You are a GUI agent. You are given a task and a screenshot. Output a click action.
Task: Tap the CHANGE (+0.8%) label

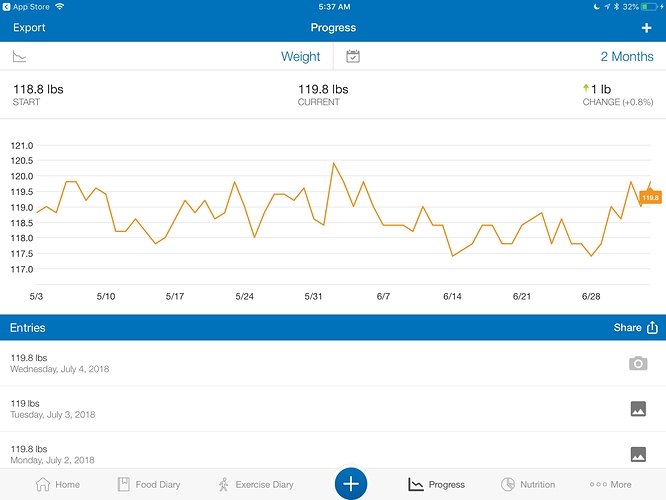[x=618, y=102]
